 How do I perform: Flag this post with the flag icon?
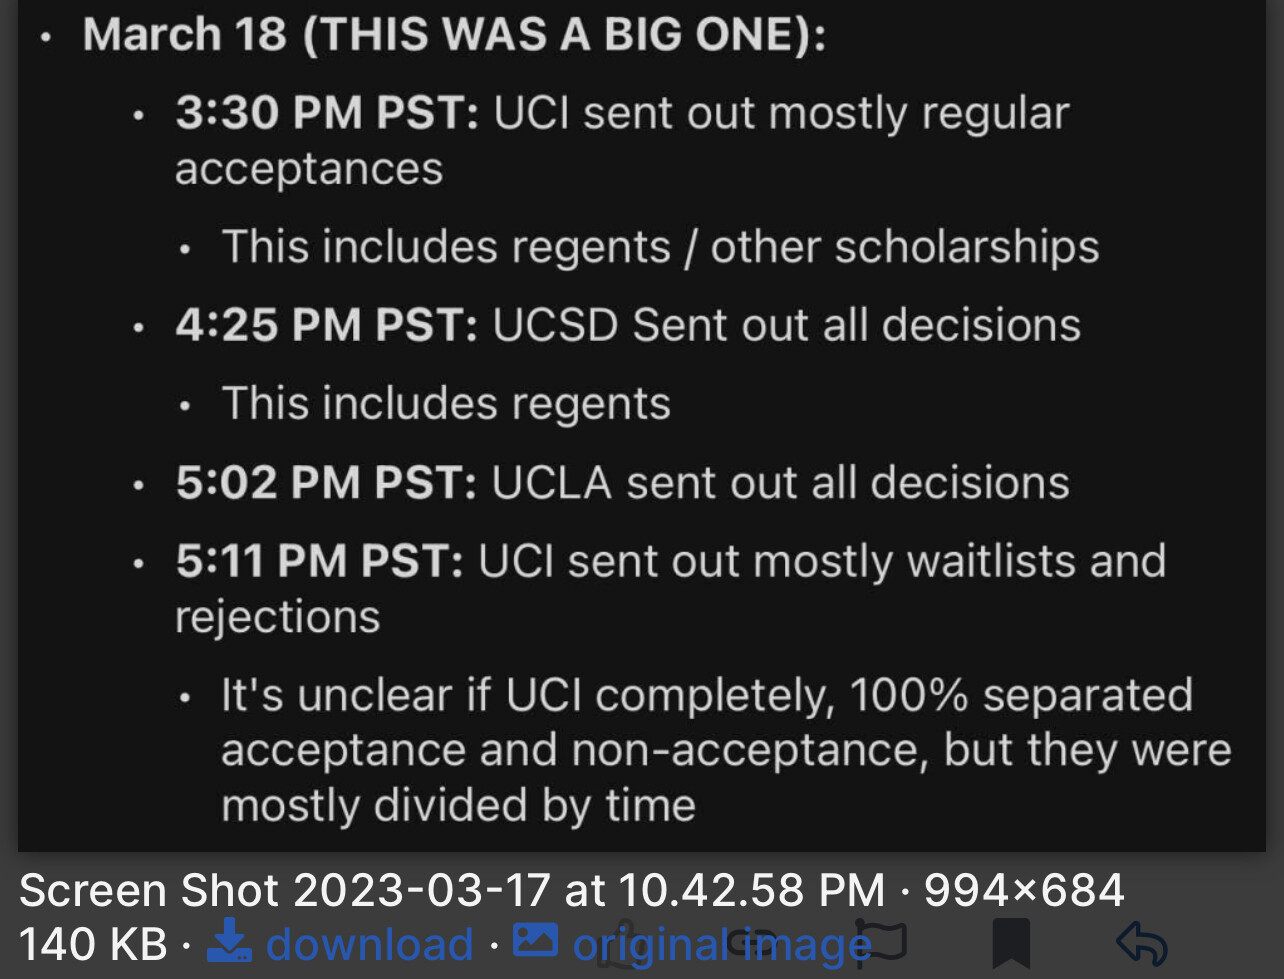(x=882, y=942)
